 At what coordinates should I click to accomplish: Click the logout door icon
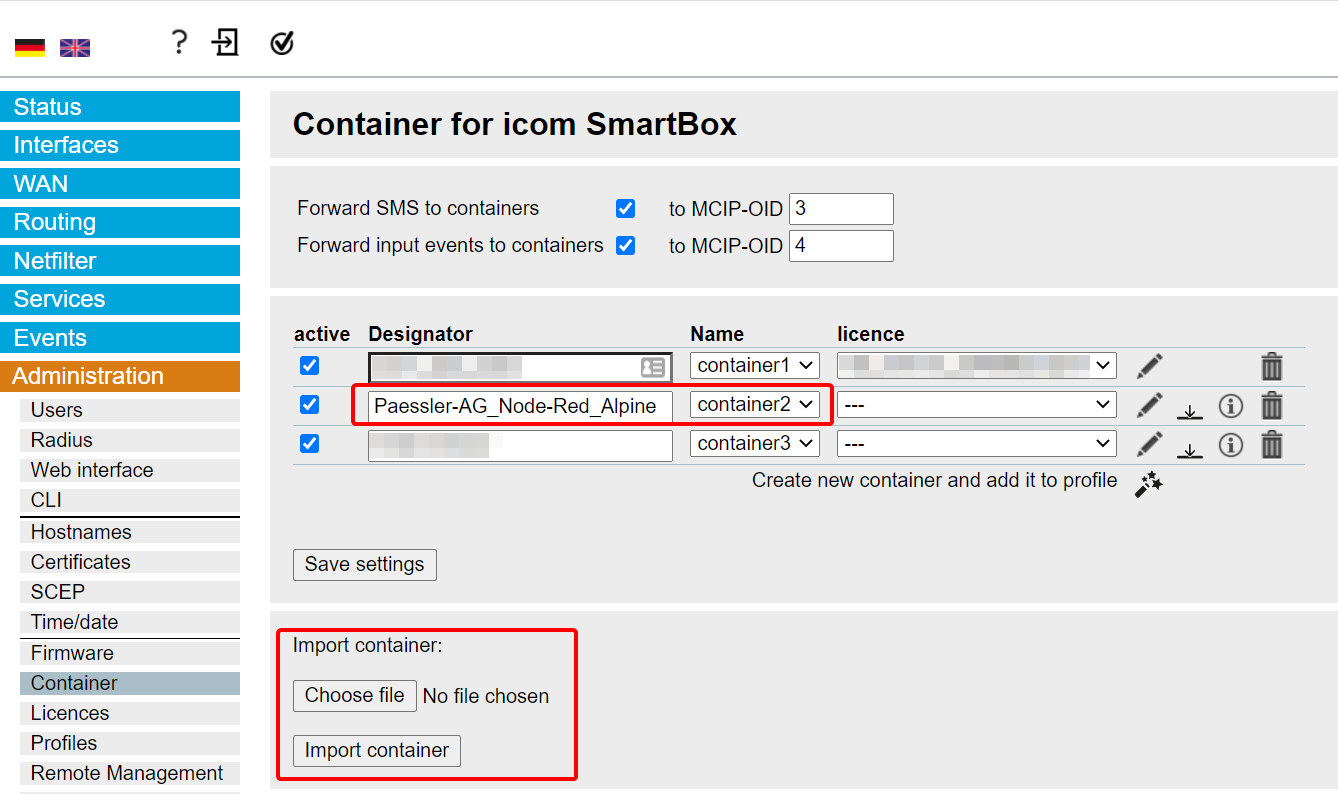[x=226, y=42]
